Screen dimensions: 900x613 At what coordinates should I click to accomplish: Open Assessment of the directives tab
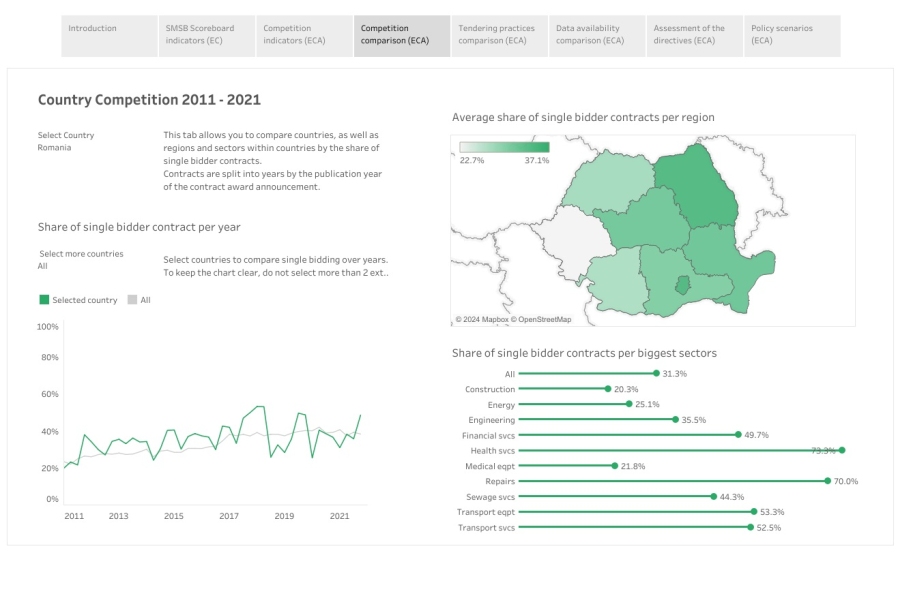[x=694, y=35]
